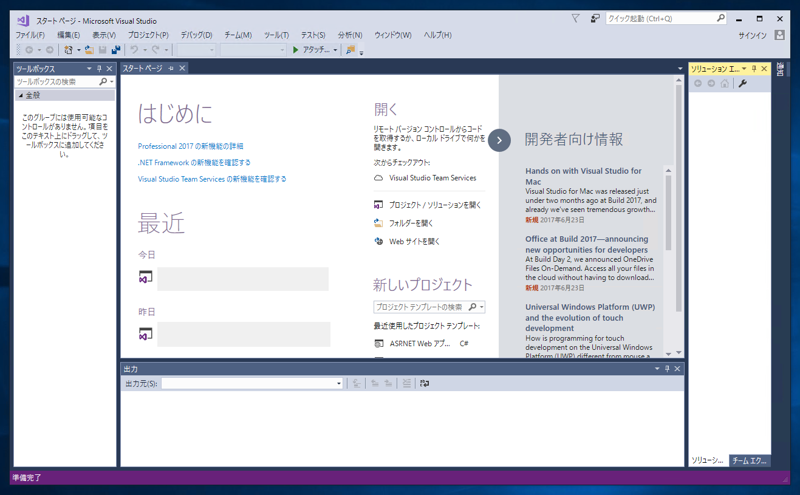800x495 pixels.
Task: Switch to the チーム エクスプローラー tab
Action: pos(749,460)
